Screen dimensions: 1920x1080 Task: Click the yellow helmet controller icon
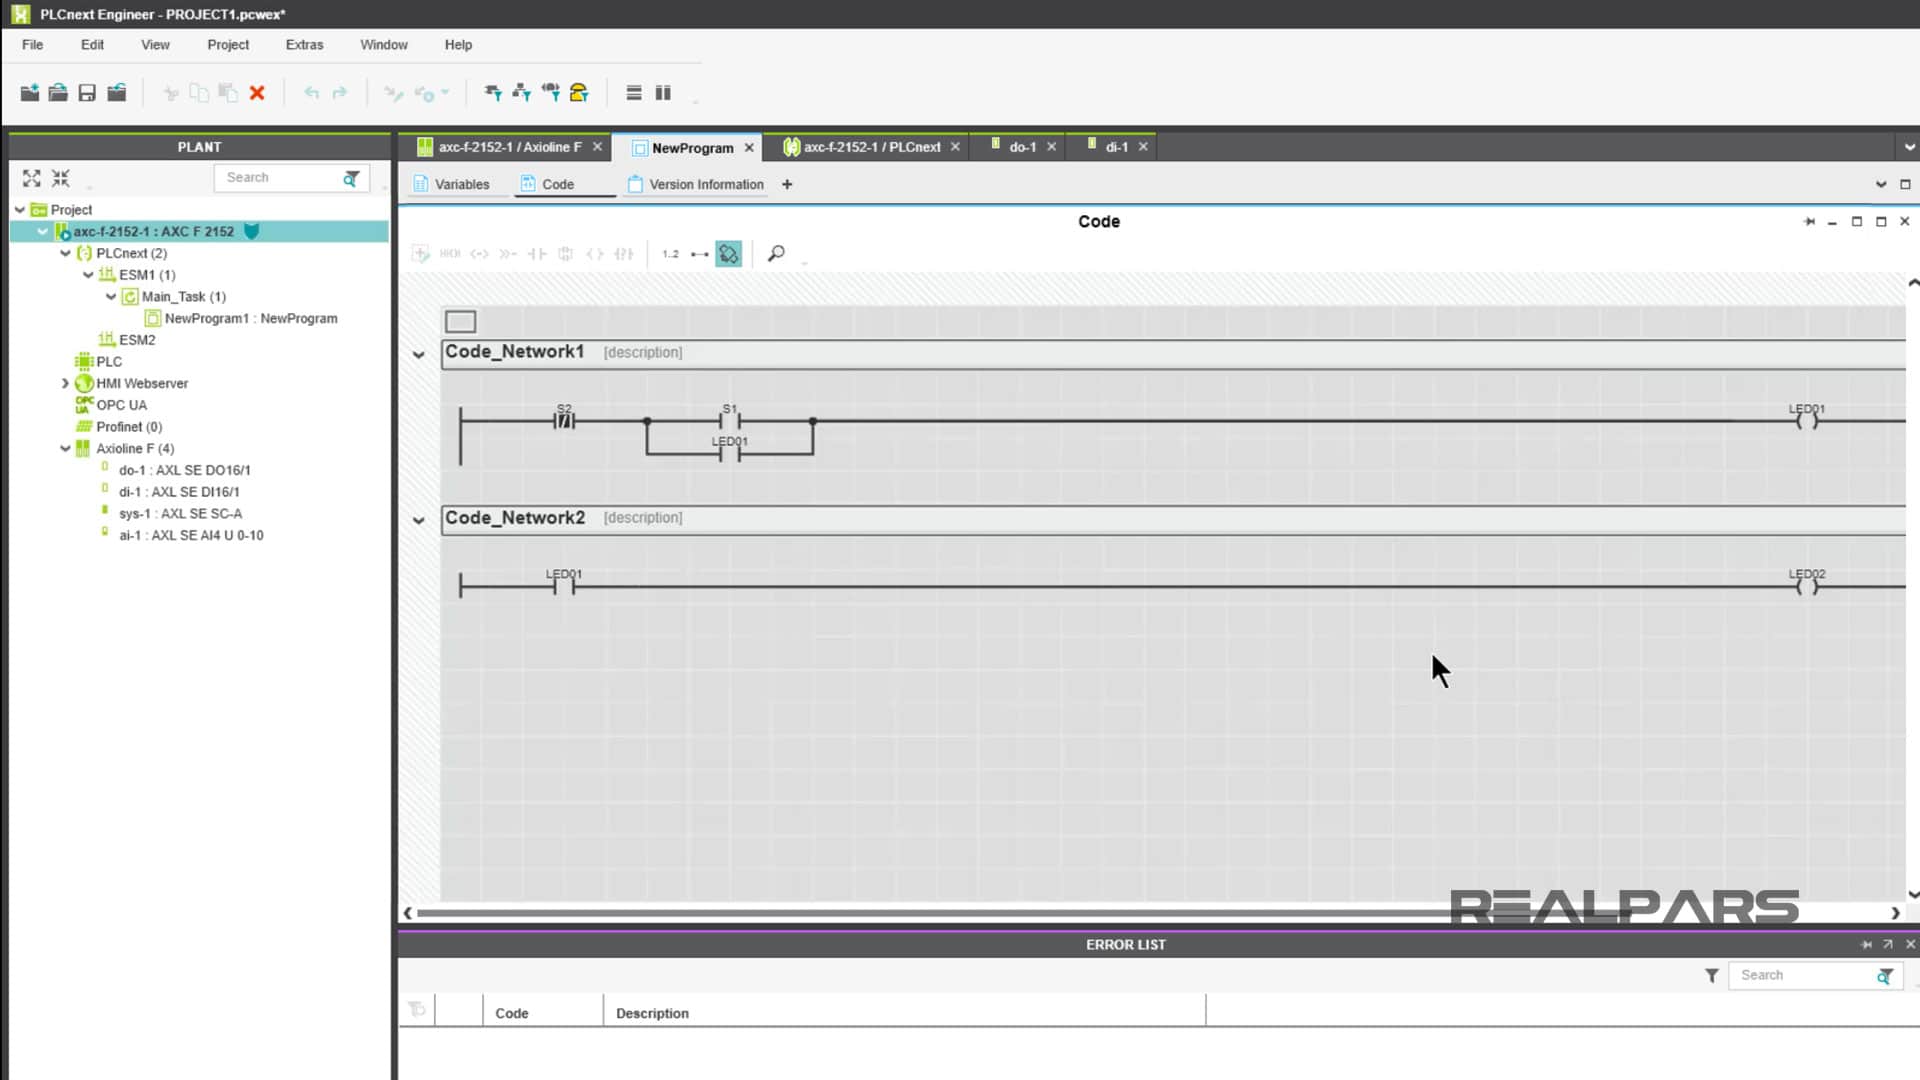(579, 93)
